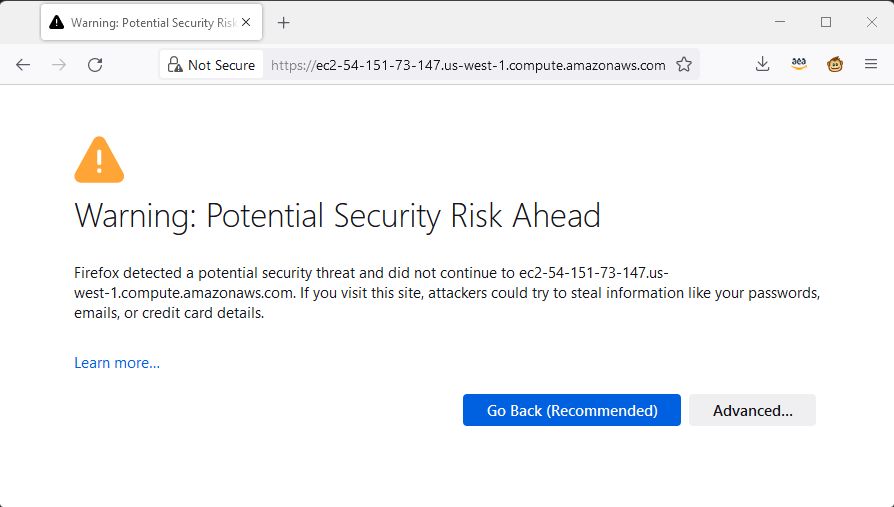Go back to the previous page
The height and width of the screenshot is (507, 894).
pos(23,65)
